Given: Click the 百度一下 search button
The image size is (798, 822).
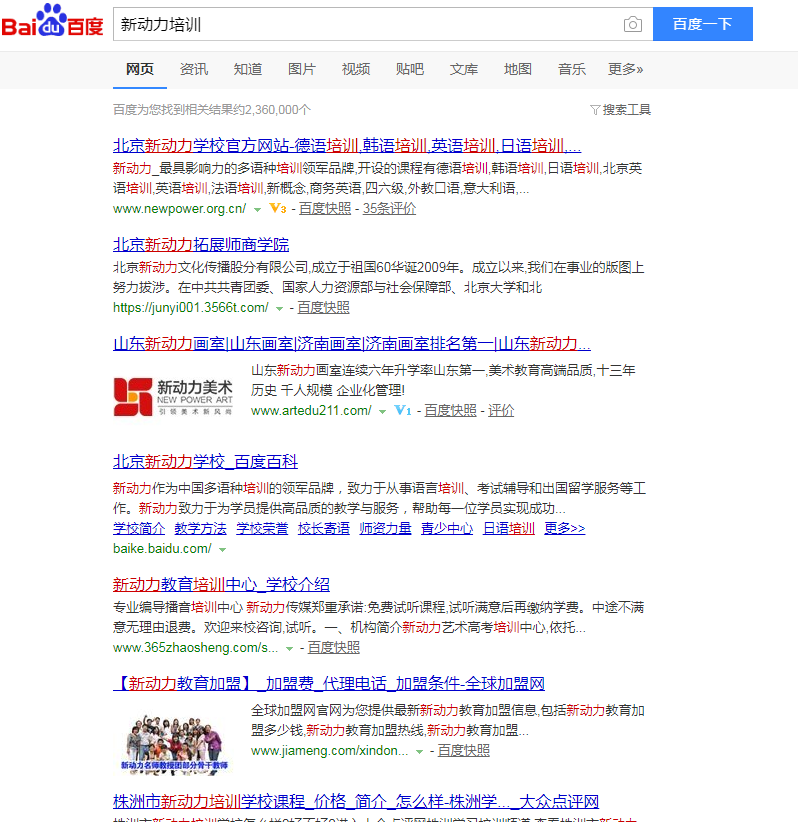Looking at the screenshot, I should 703,24.
